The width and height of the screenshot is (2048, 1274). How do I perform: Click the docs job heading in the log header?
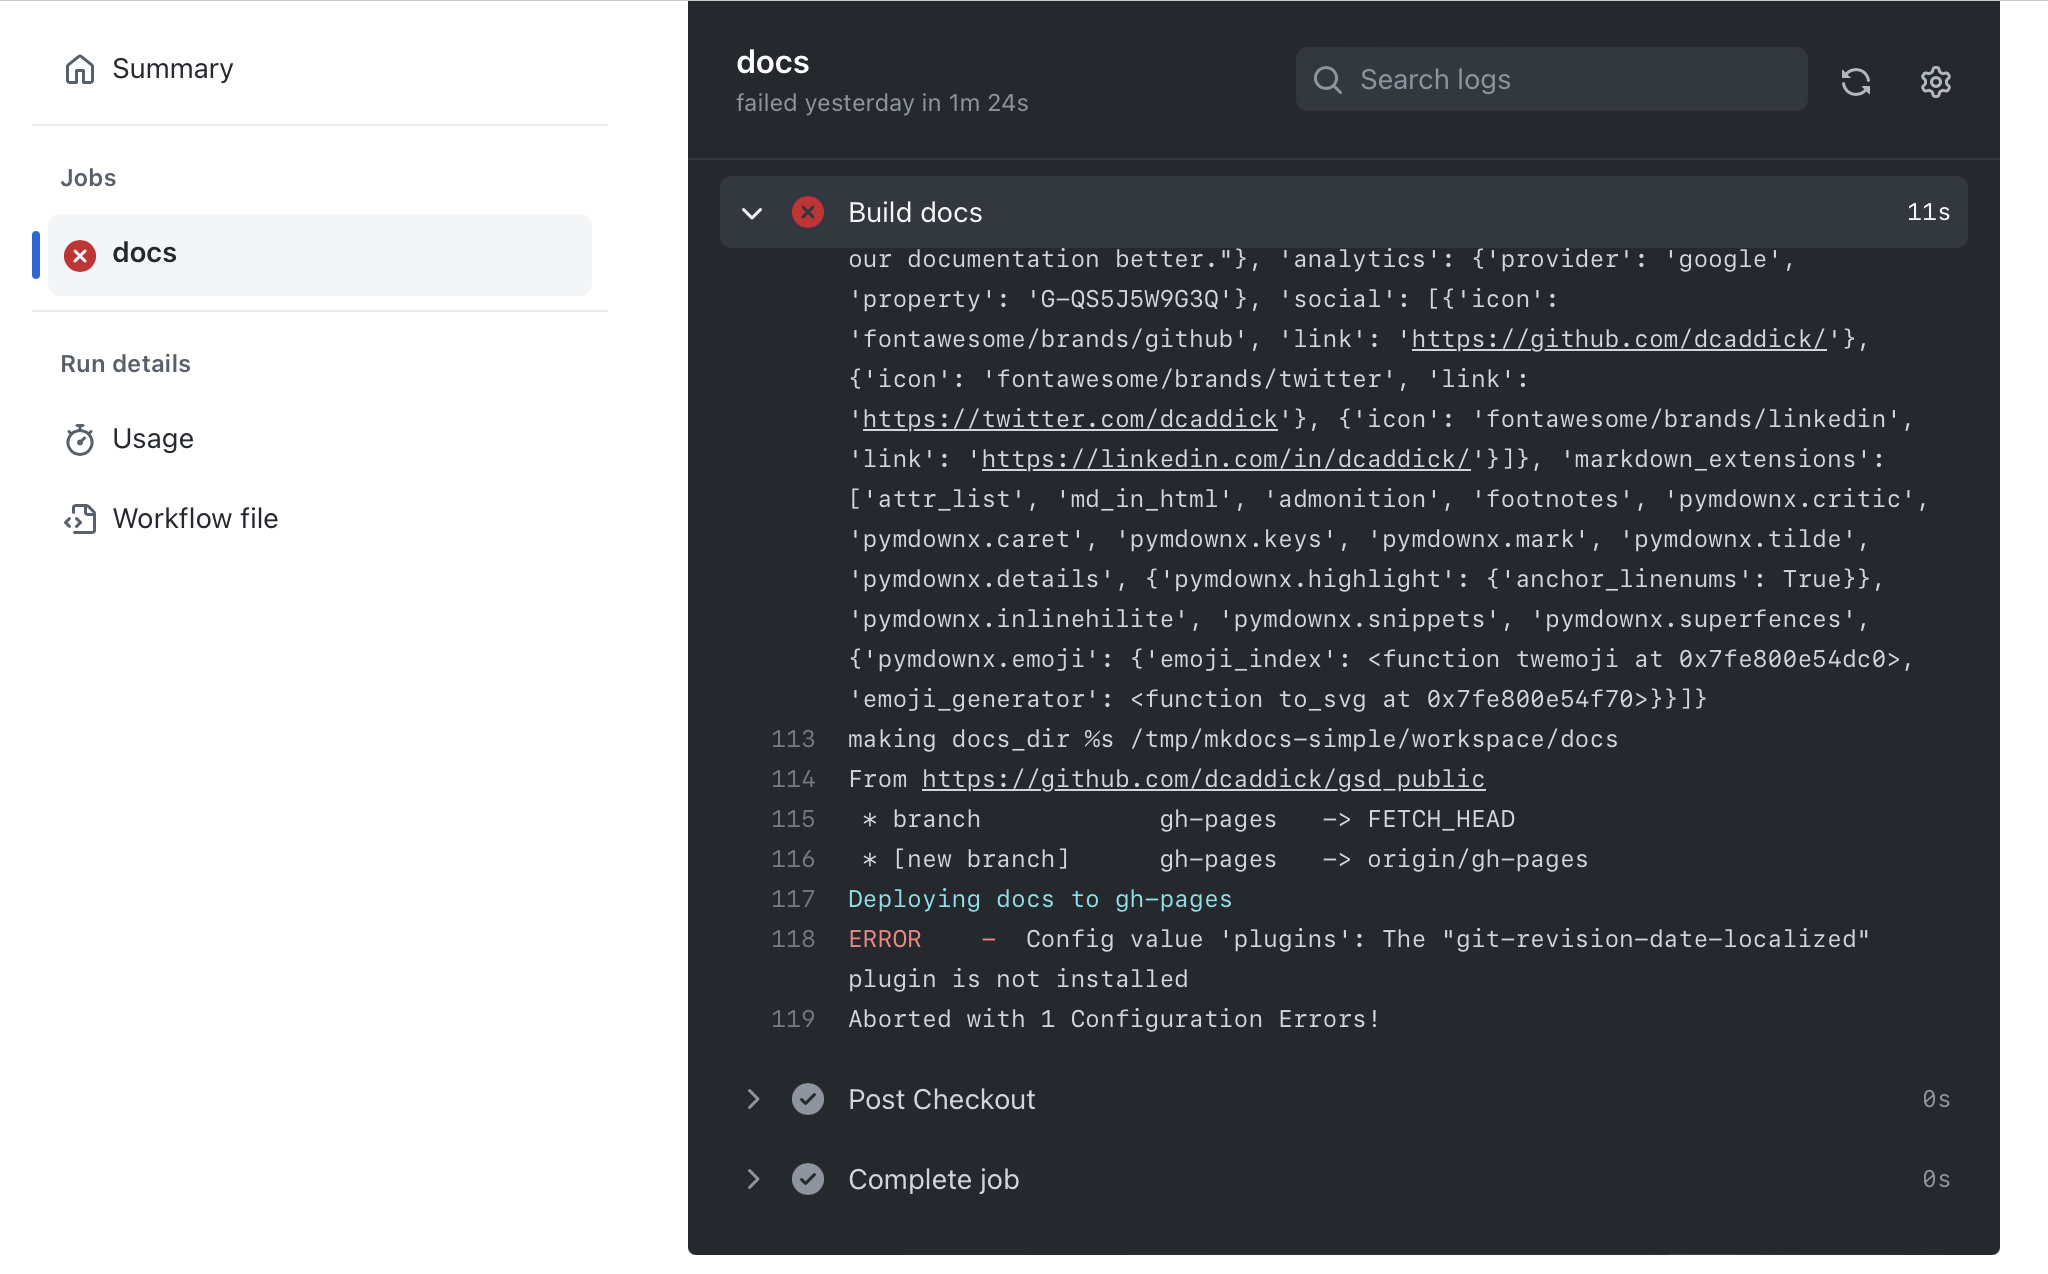(x=772, y=62)
